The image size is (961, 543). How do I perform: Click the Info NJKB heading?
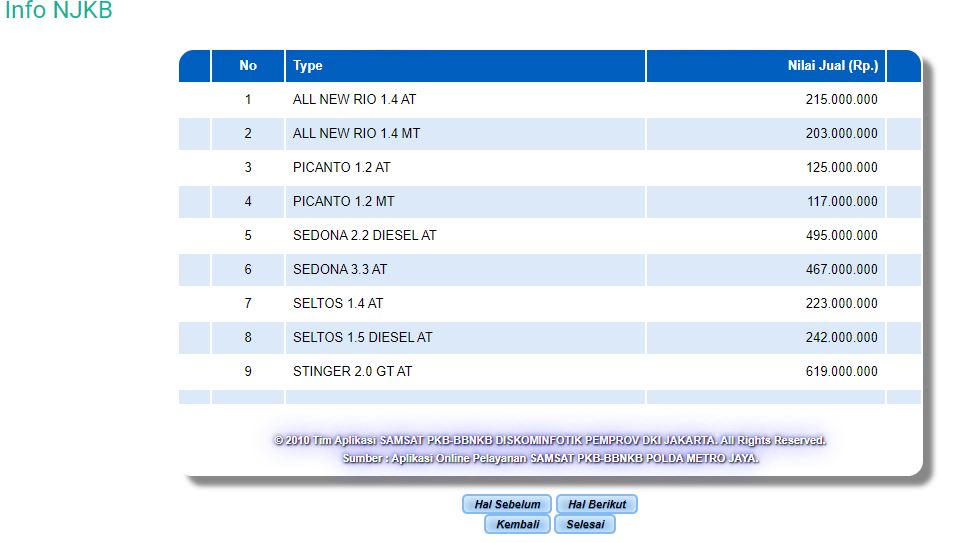[x=59, y=10]
